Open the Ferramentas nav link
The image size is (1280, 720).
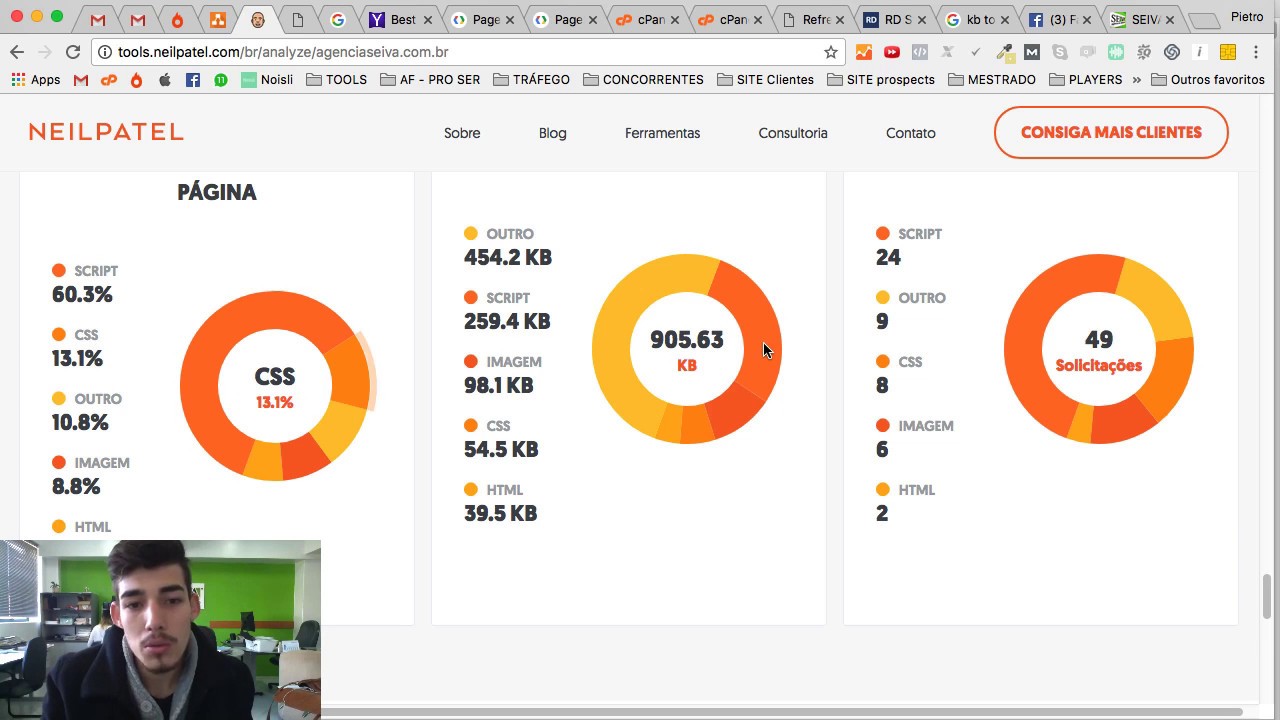tap(662, 133)
